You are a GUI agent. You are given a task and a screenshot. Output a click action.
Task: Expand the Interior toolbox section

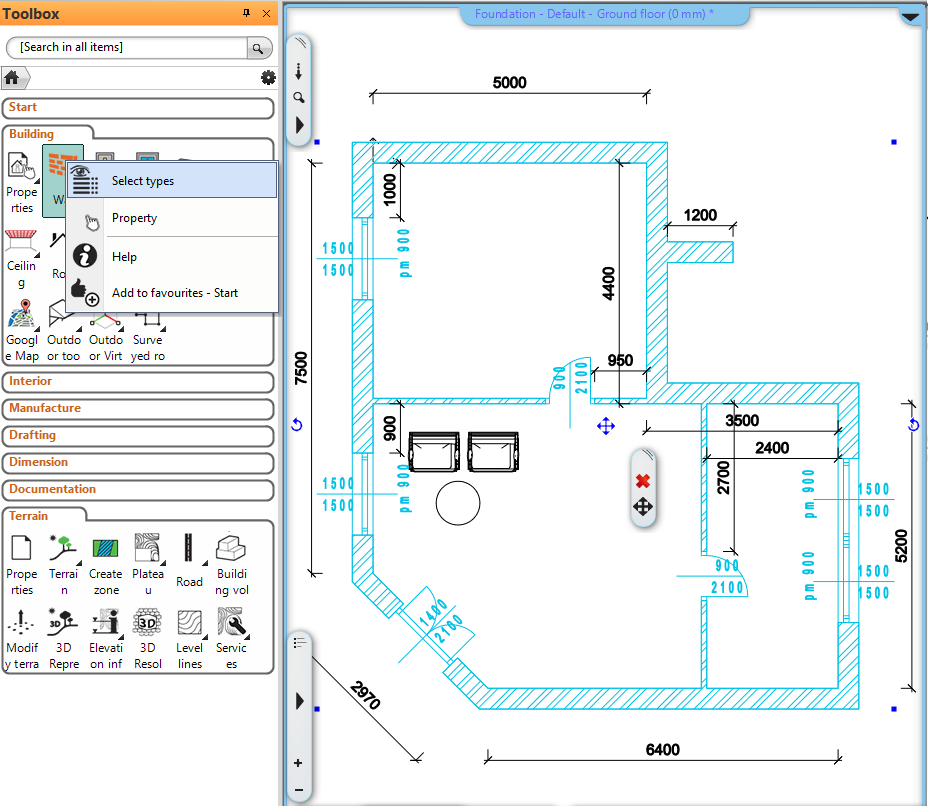pos(138,382)
